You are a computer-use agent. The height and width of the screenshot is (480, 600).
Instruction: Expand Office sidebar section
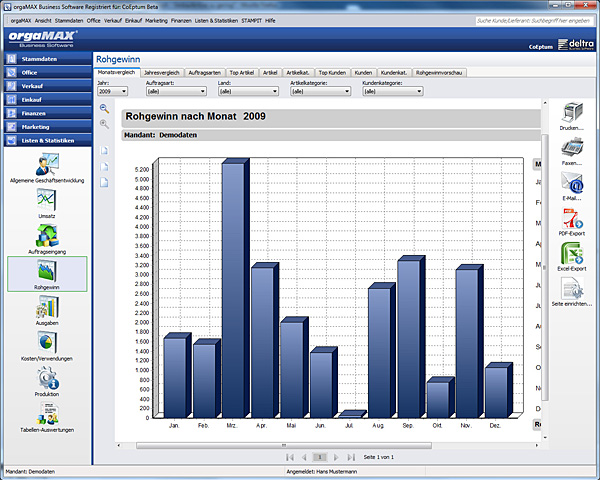tap(48, 72)
